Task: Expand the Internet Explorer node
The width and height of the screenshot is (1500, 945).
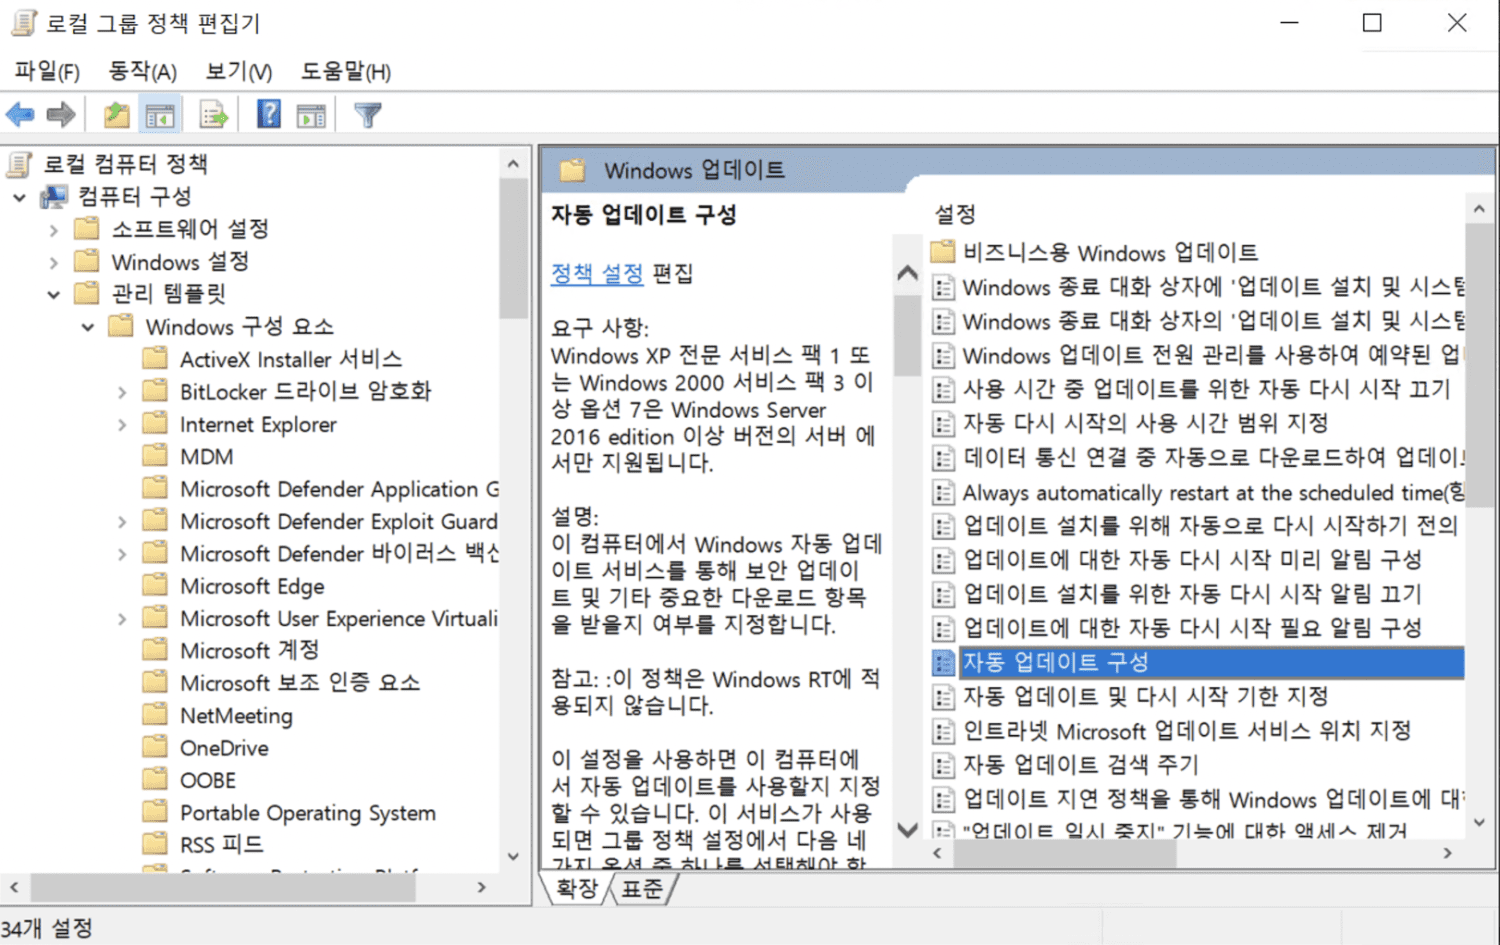Action: 122,424
